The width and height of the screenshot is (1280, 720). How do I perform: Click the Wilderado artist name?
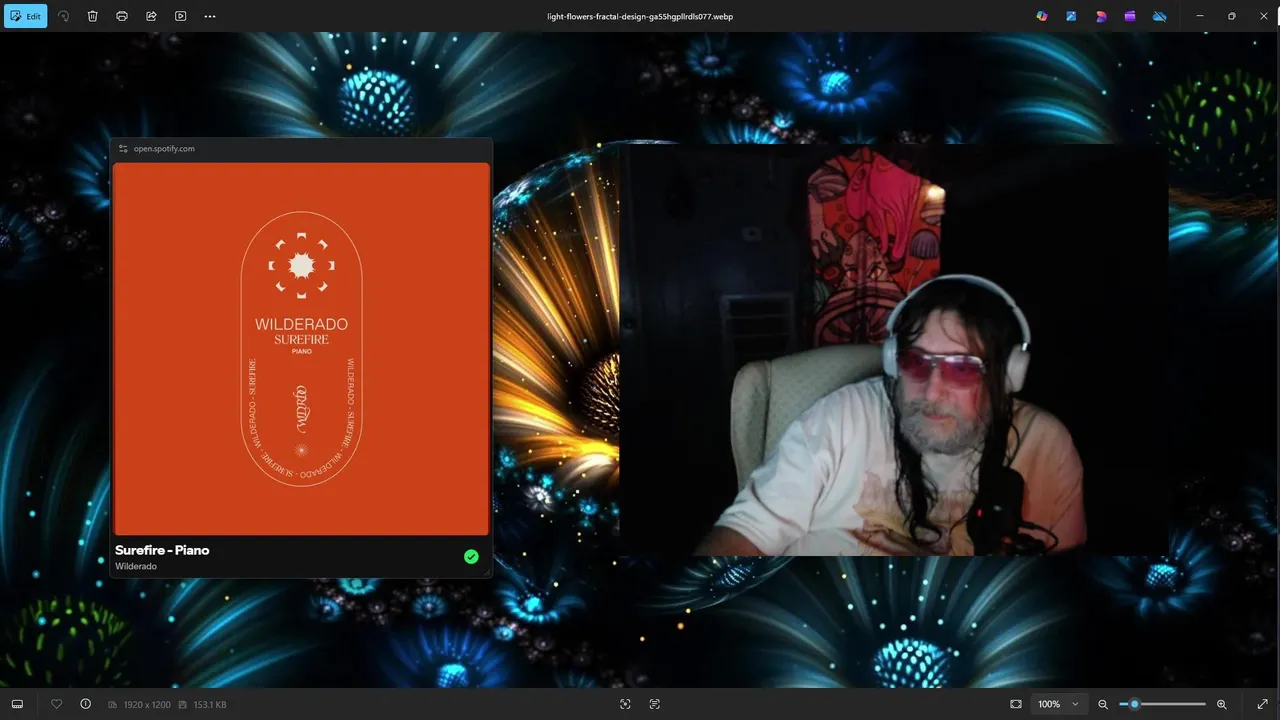click(x=136, y=566)
